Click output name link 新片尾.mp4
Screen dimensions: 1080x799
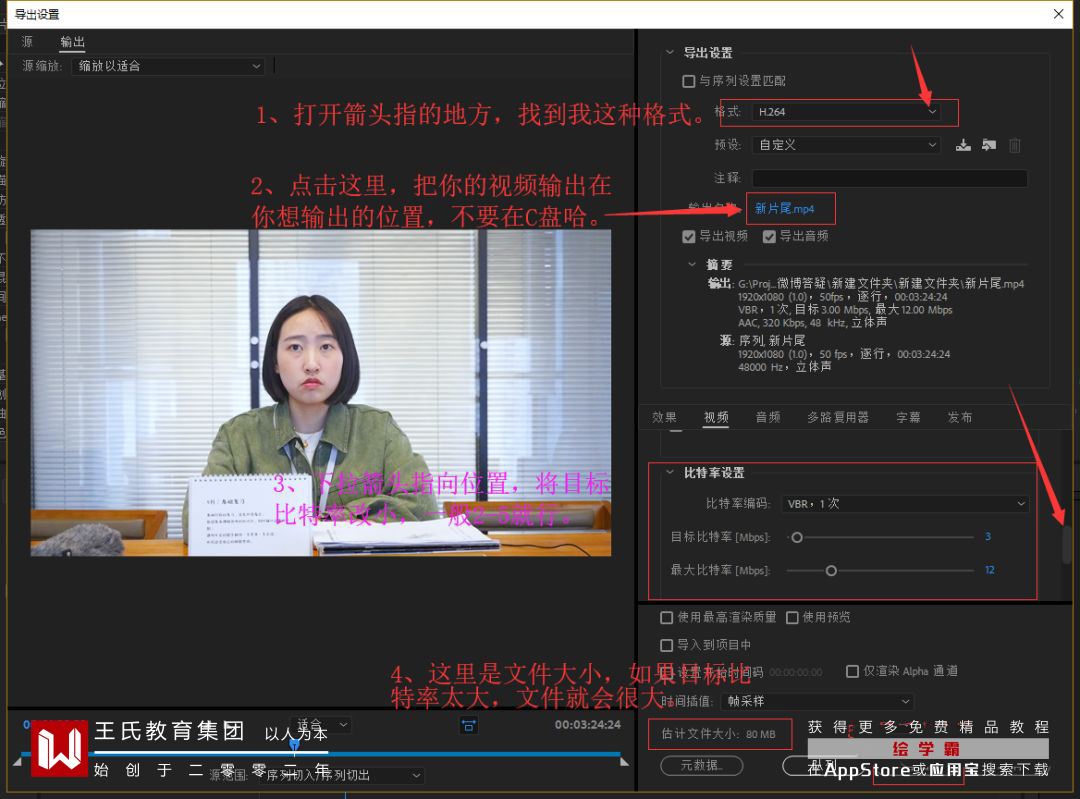[x=785, y=209]
